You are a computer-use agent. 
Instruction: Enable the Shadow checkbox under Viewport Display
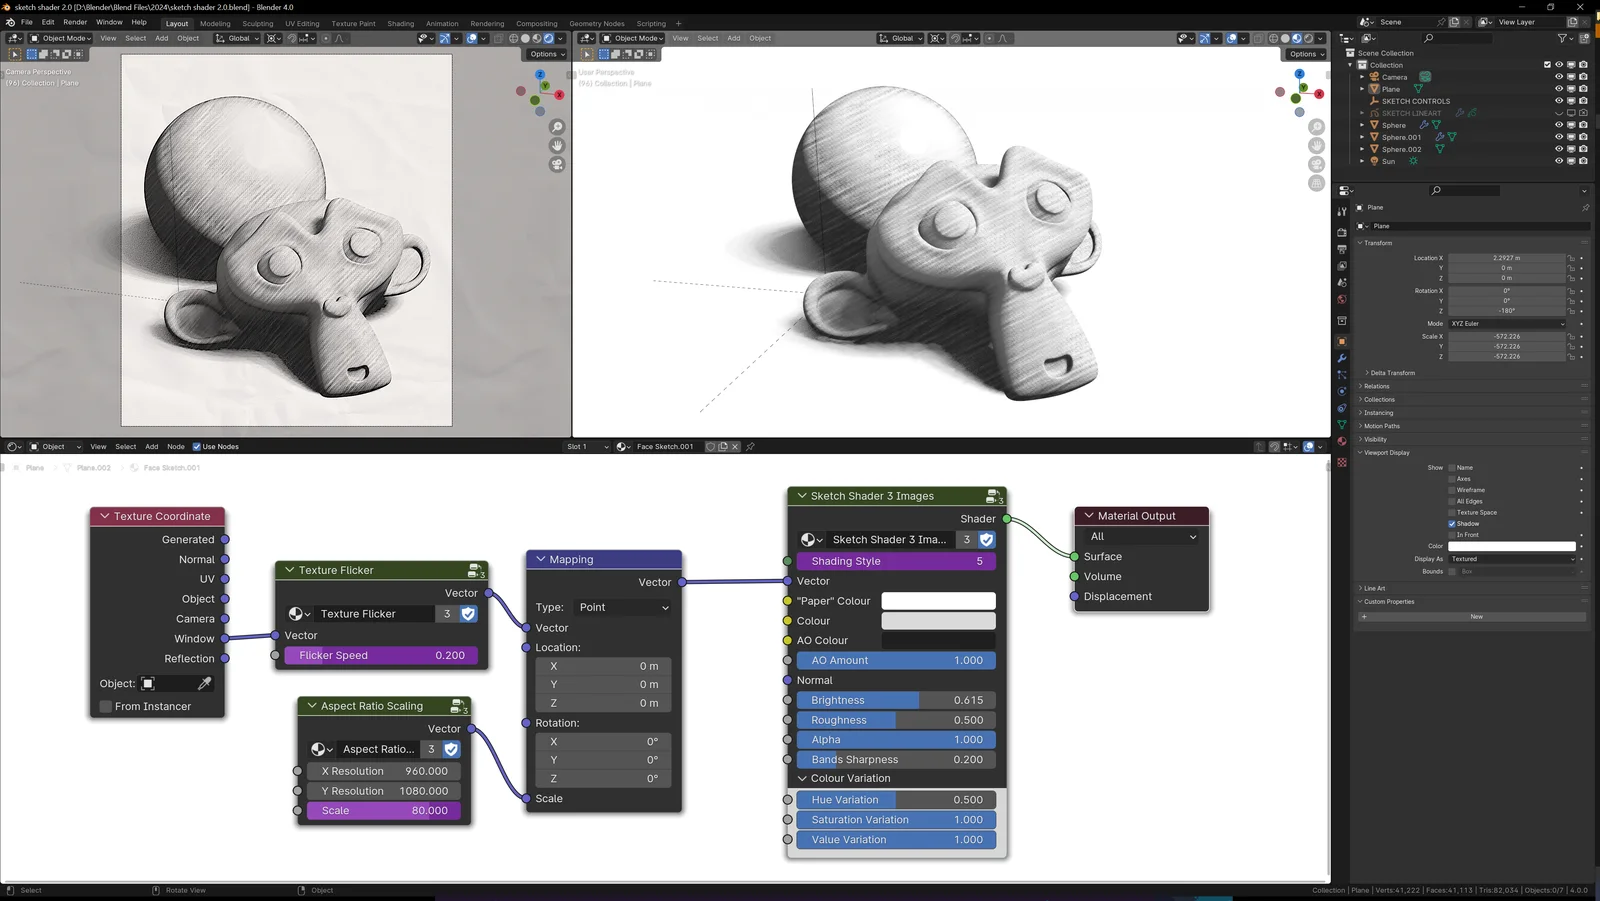click(x=1450, y=523)
